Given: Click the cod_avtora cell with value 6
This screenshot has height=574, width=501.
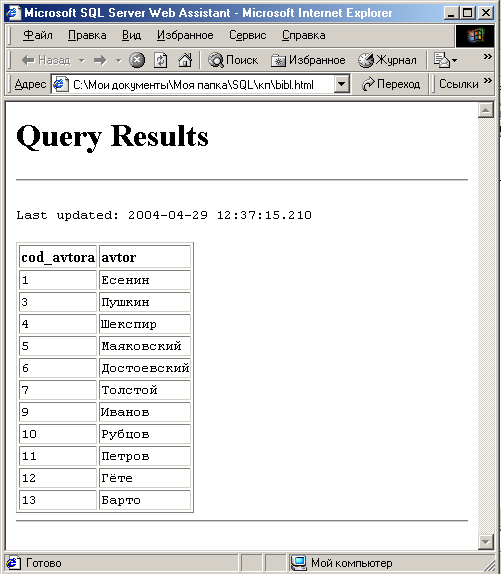Looking at the screenshot, I should pyautogui.click(x=58, y=368).
